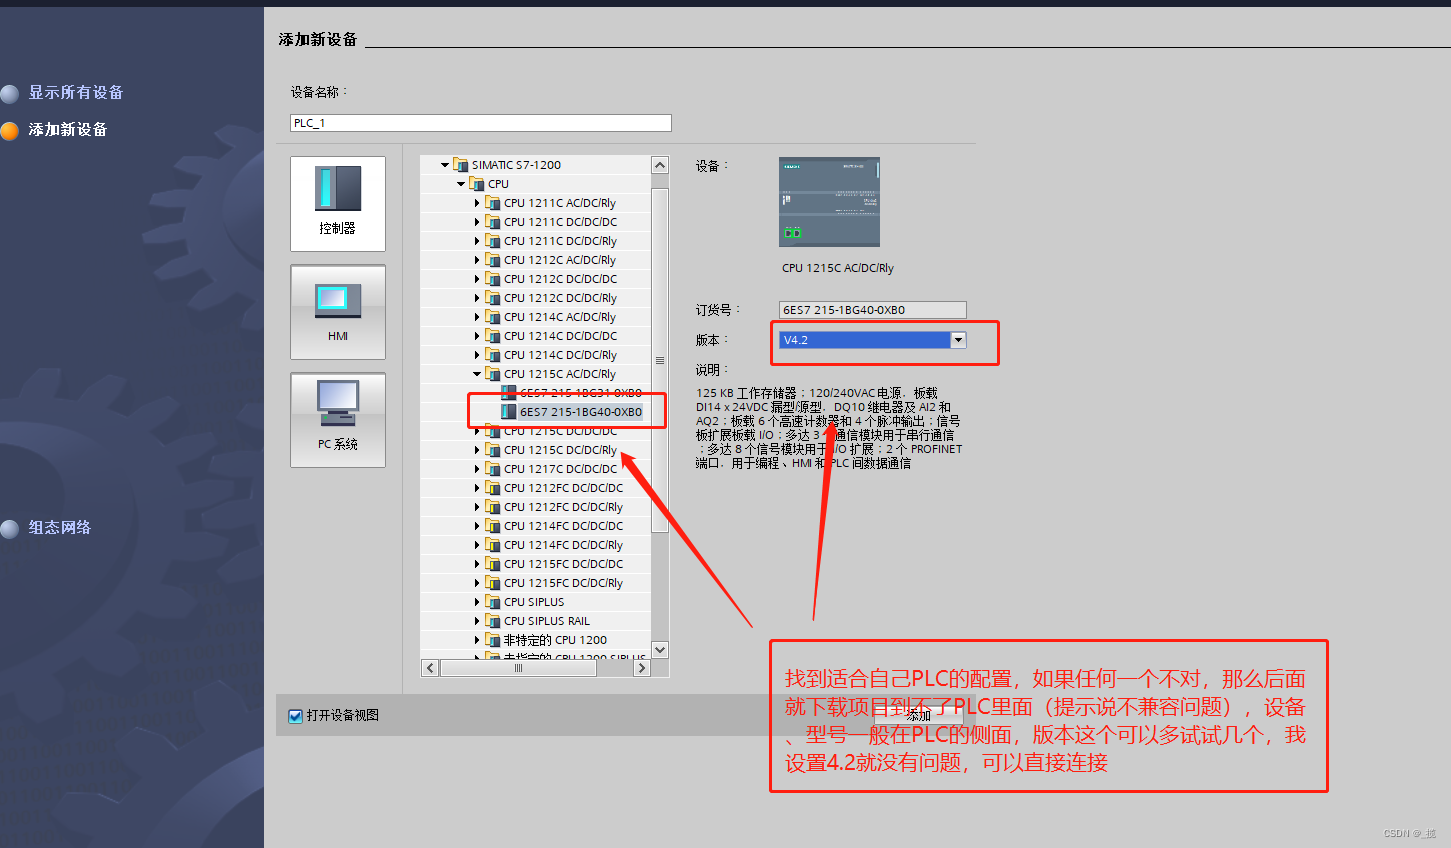Select the CPU 1215C DC/DC/DC tree row
Image resolution: width=1451 pixels, height=848 pixels.
coord(536,431)
